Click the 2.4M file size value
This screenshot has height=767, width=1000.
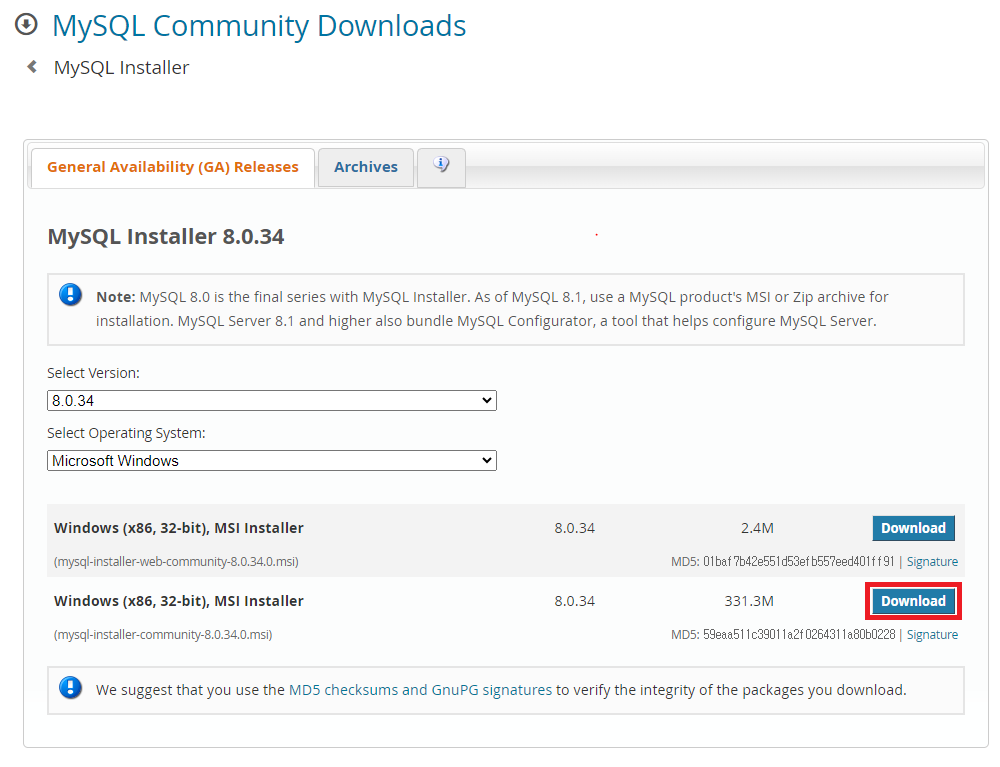[757, 528]
